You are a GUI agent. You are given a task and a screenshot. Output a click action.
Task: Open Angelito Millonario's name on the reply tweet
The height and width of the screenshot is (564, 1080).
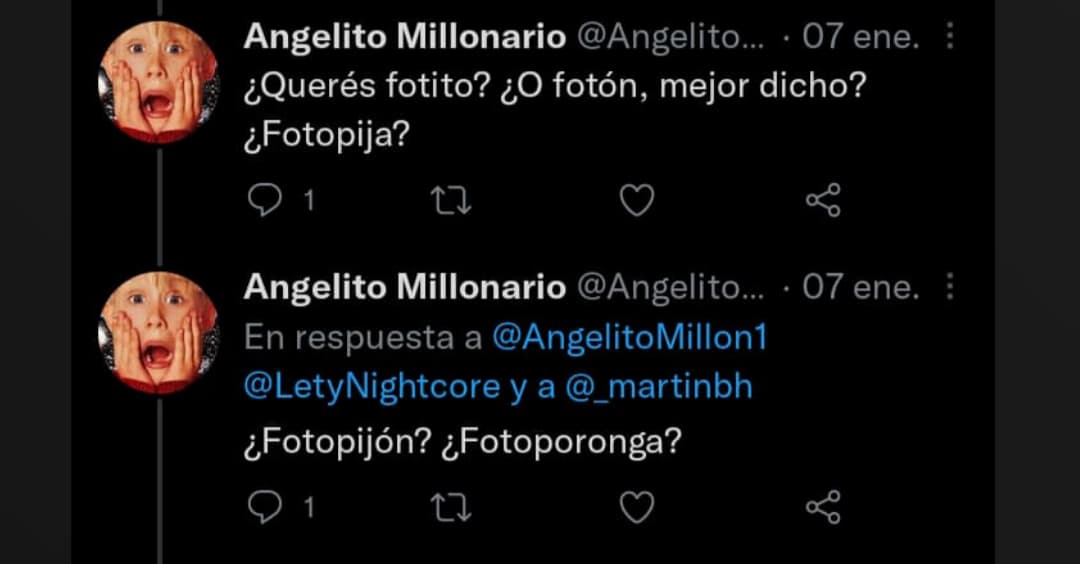404,288
